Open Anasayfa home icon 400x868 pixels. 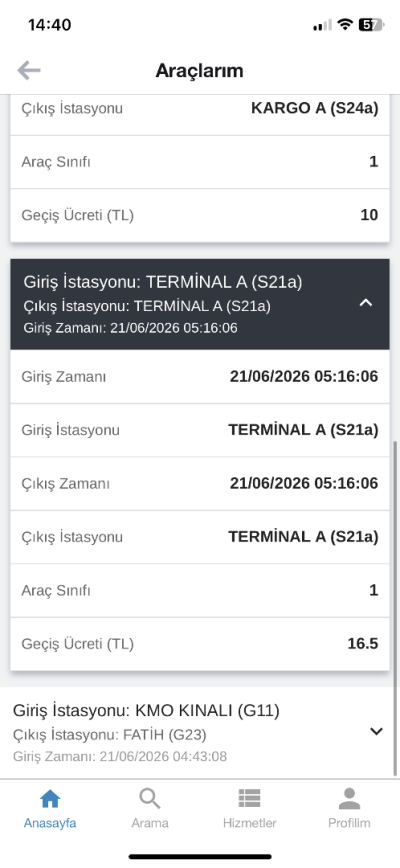50,799
